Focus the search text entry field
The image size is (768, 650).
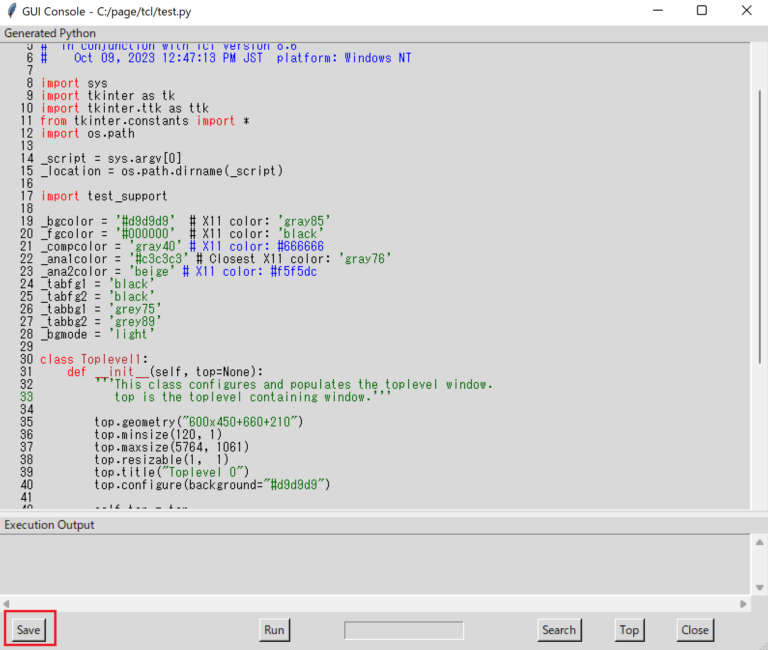(404, 630)
